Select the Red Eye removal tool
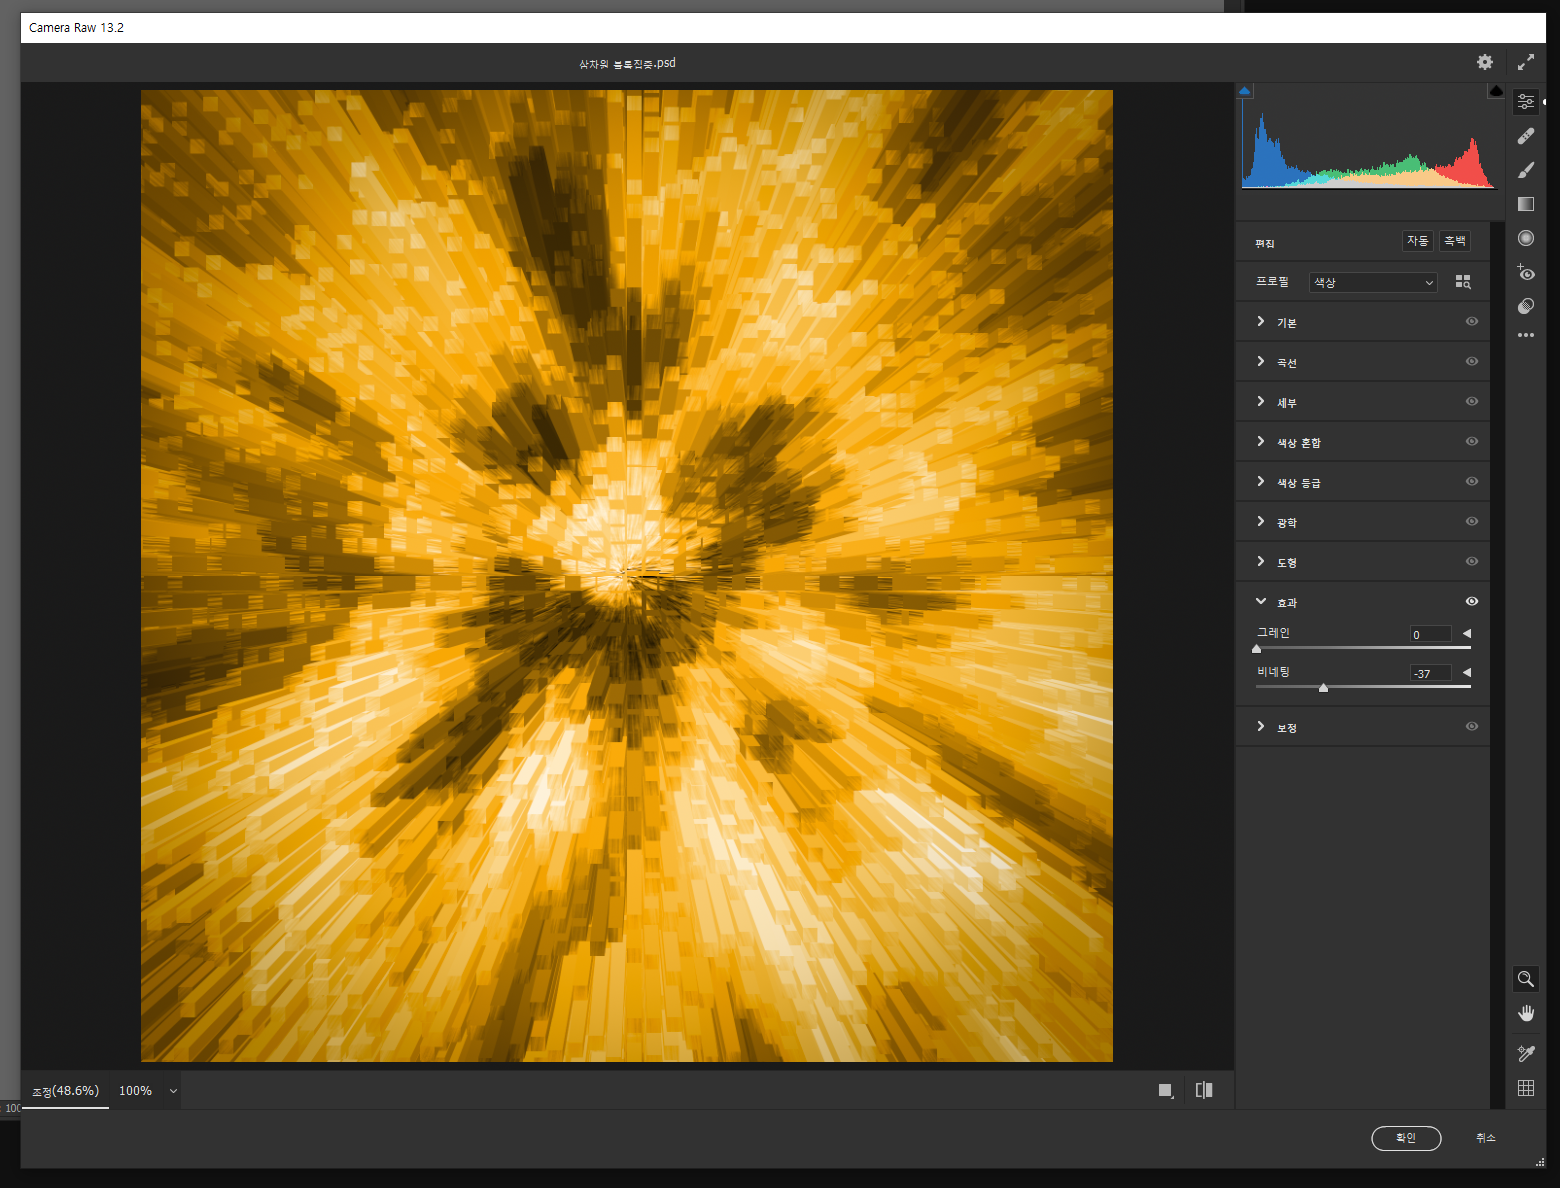Image resolution: width=1560 pixels, height=1188 pixels. point(1526,272)
